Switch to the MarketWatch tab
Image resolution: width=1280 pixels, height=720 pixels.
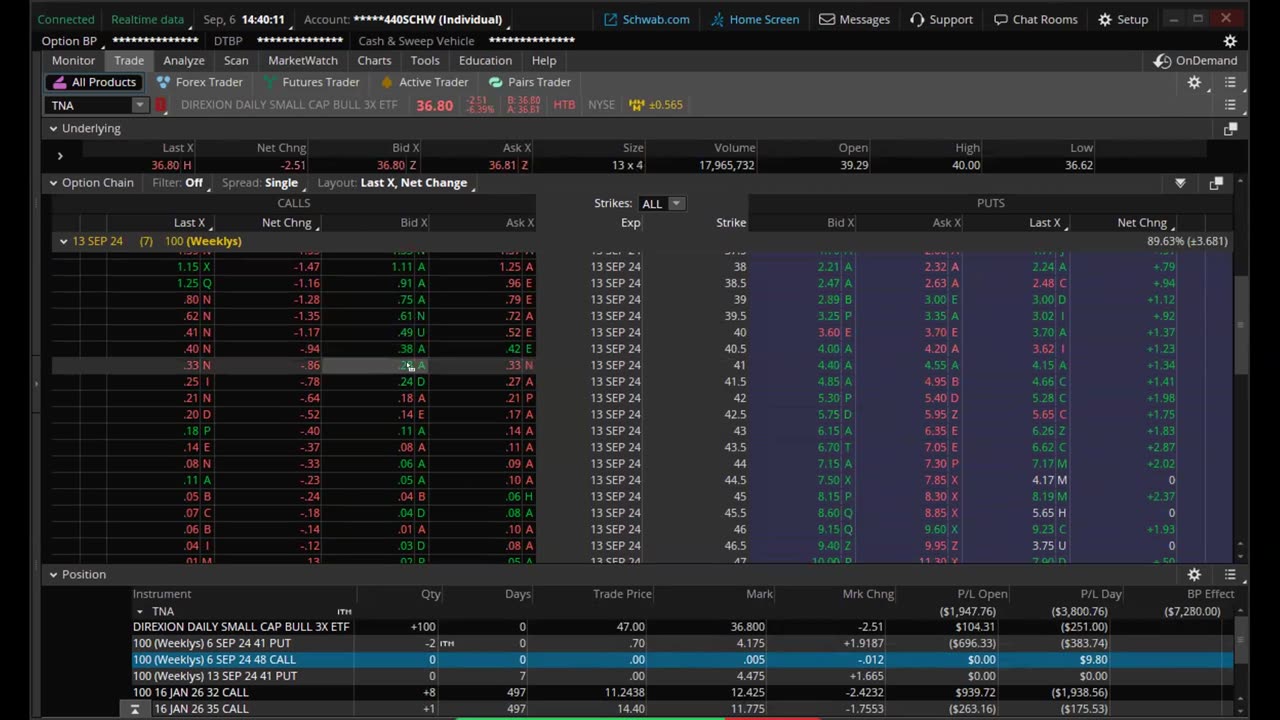tap(303, 60)
